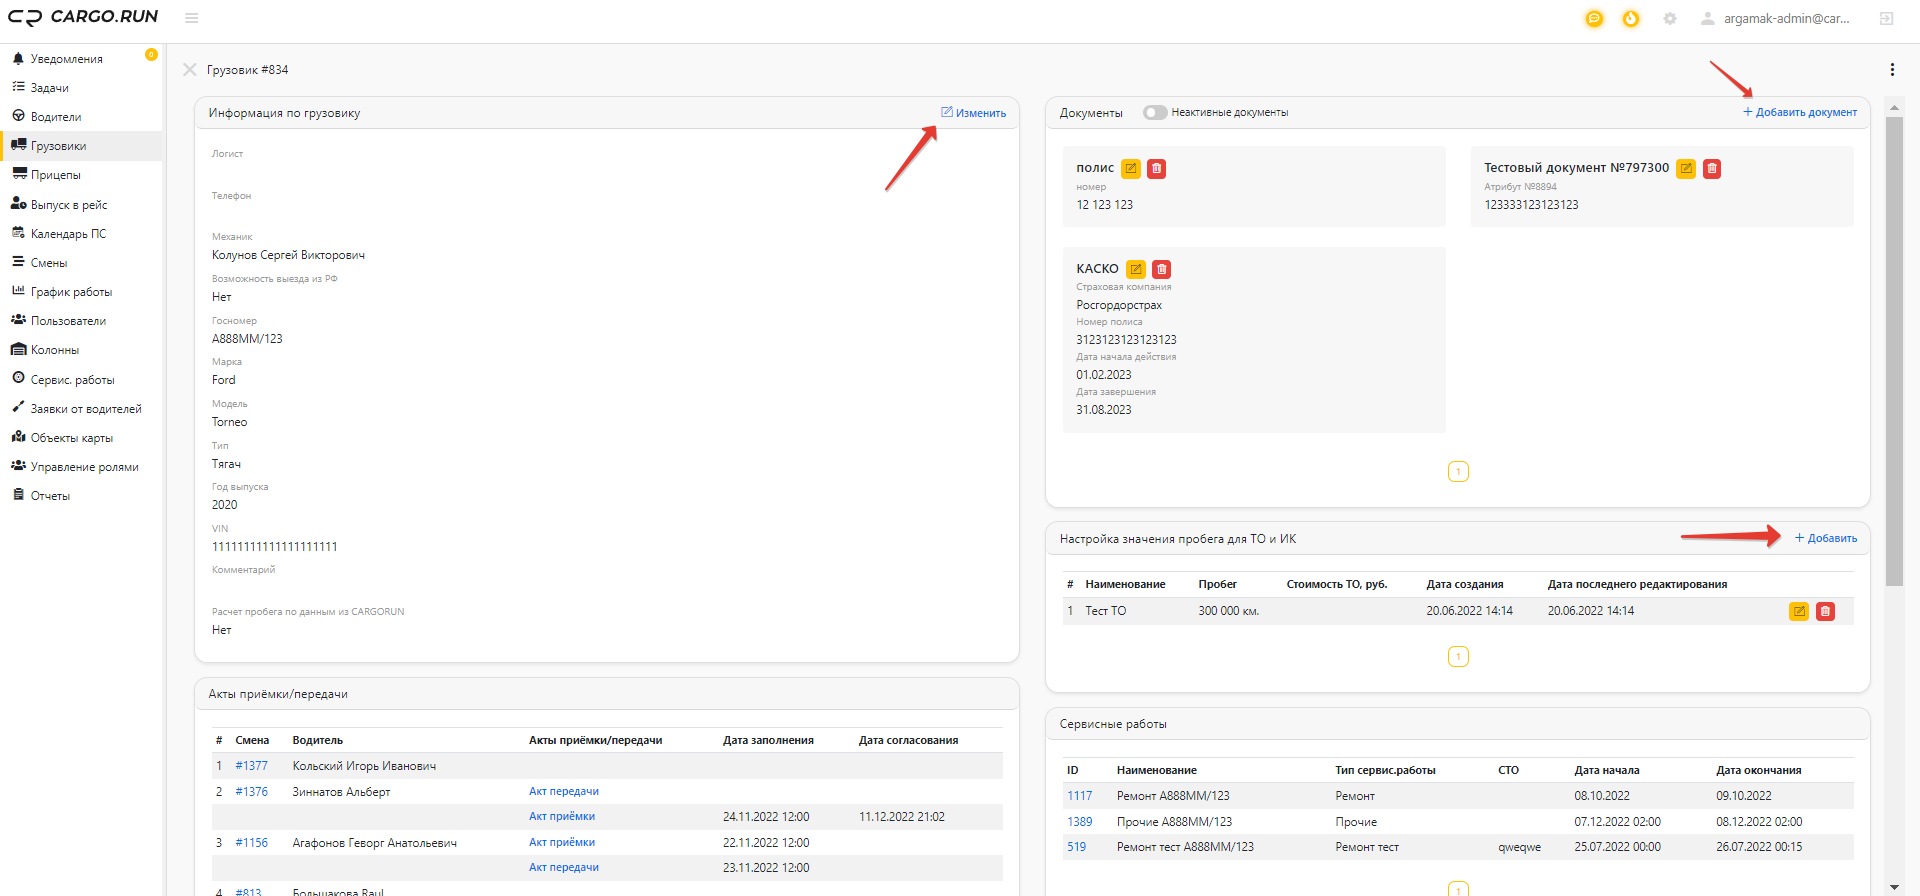Viewport: 1920px width, 896px height.
Task: Go to Водители in the sidebar
Action: tap(56, 117)
